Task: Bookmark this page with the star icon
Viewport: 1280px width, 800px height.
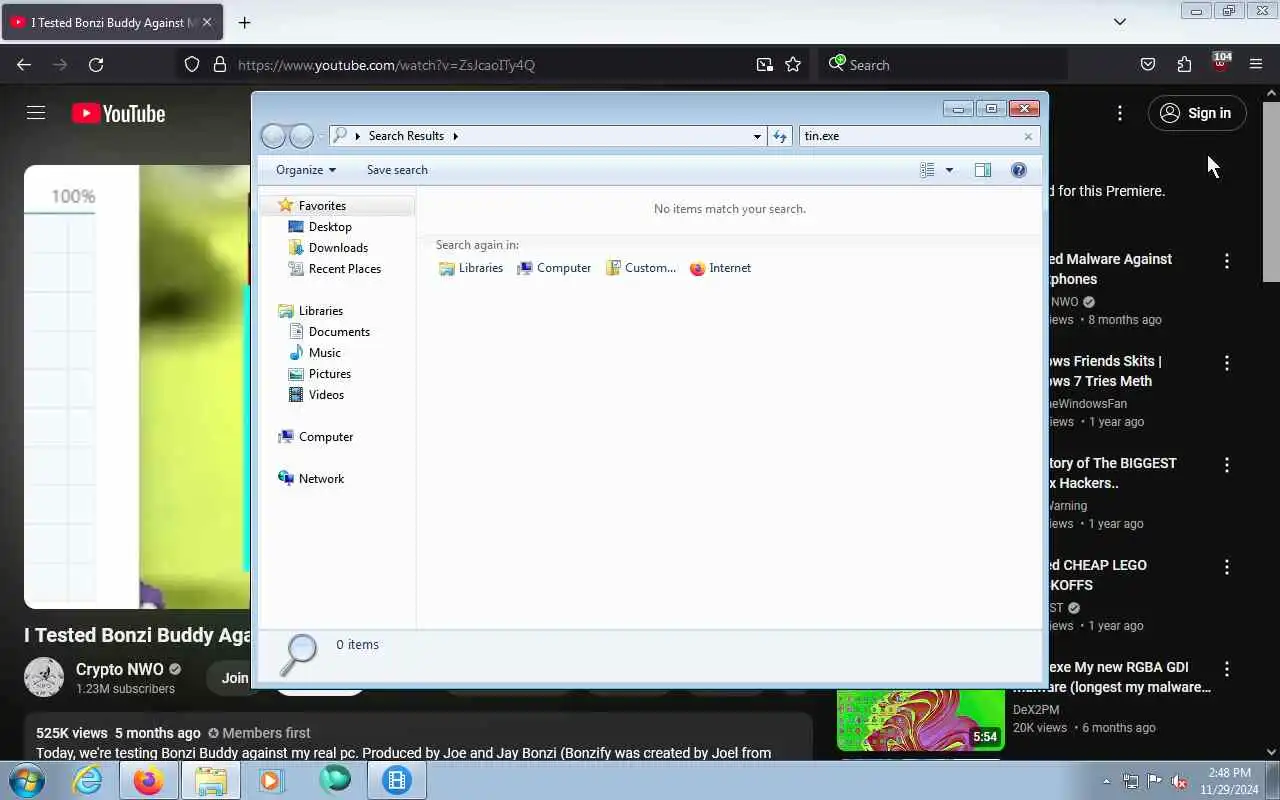Action: (x=793, y=65)
